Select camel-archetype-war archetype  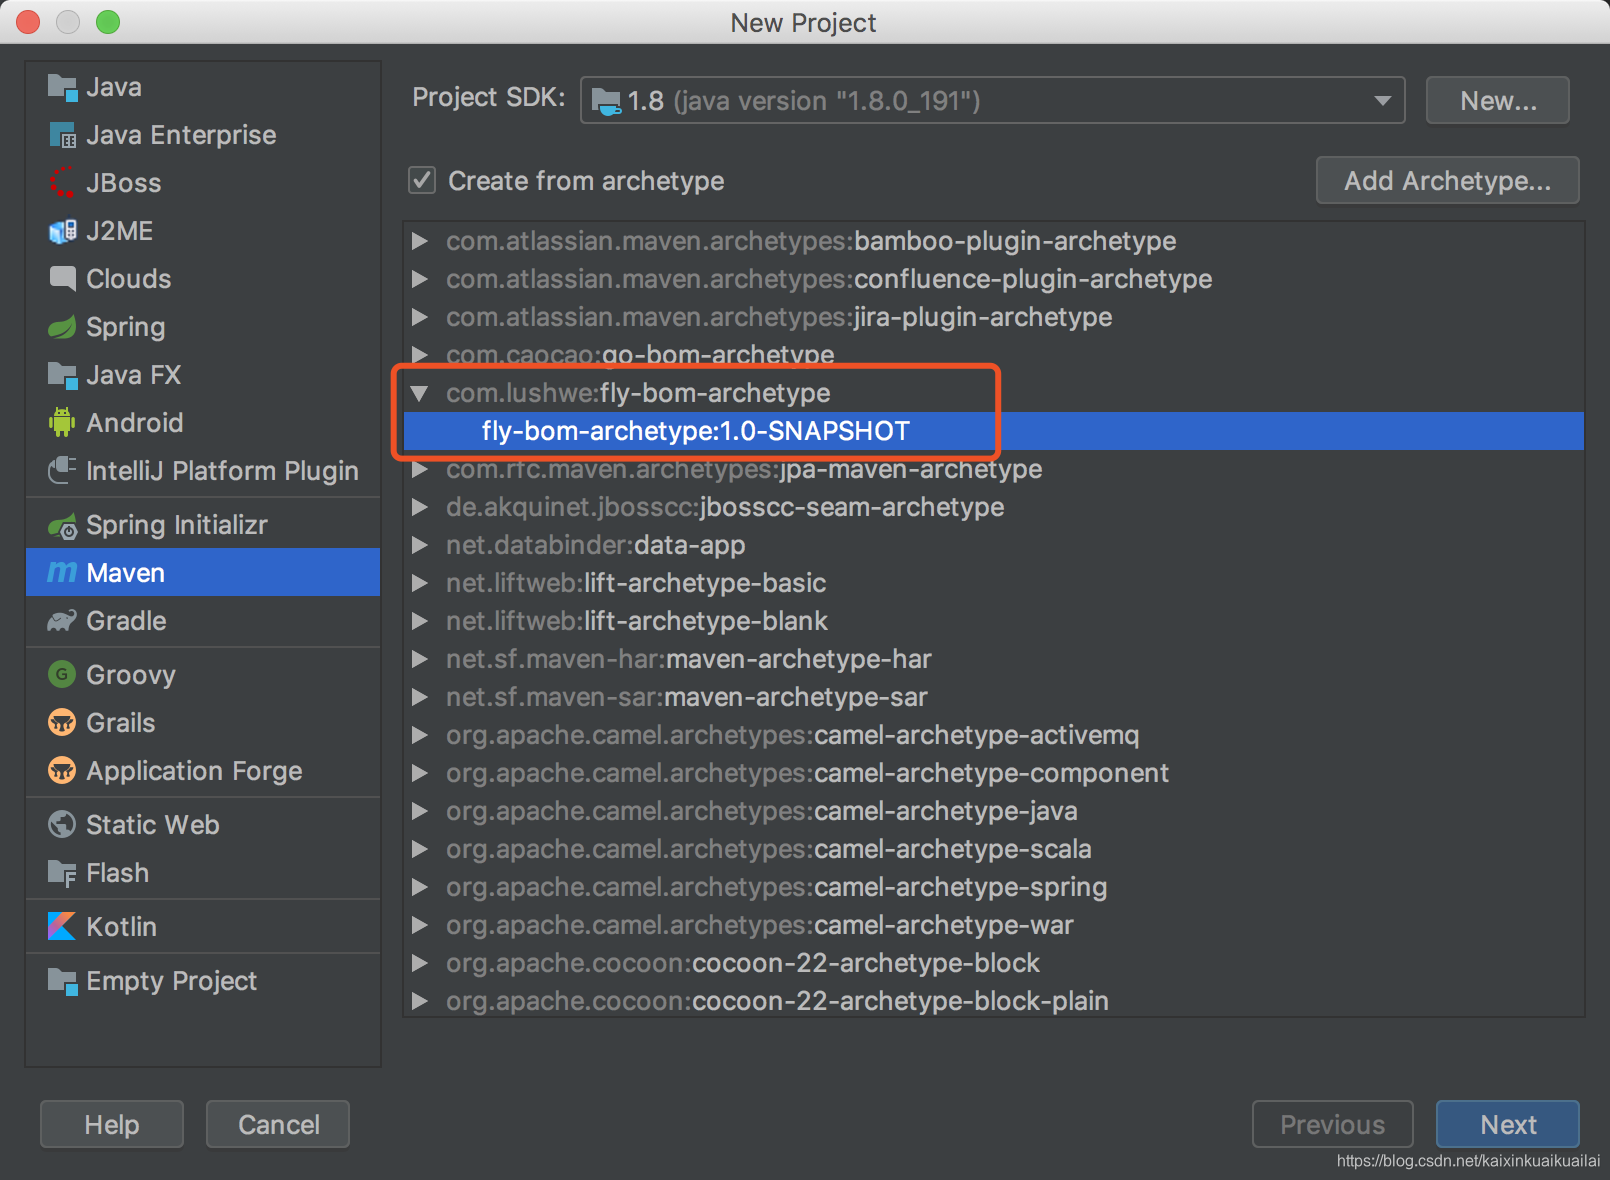coord(994,925)
